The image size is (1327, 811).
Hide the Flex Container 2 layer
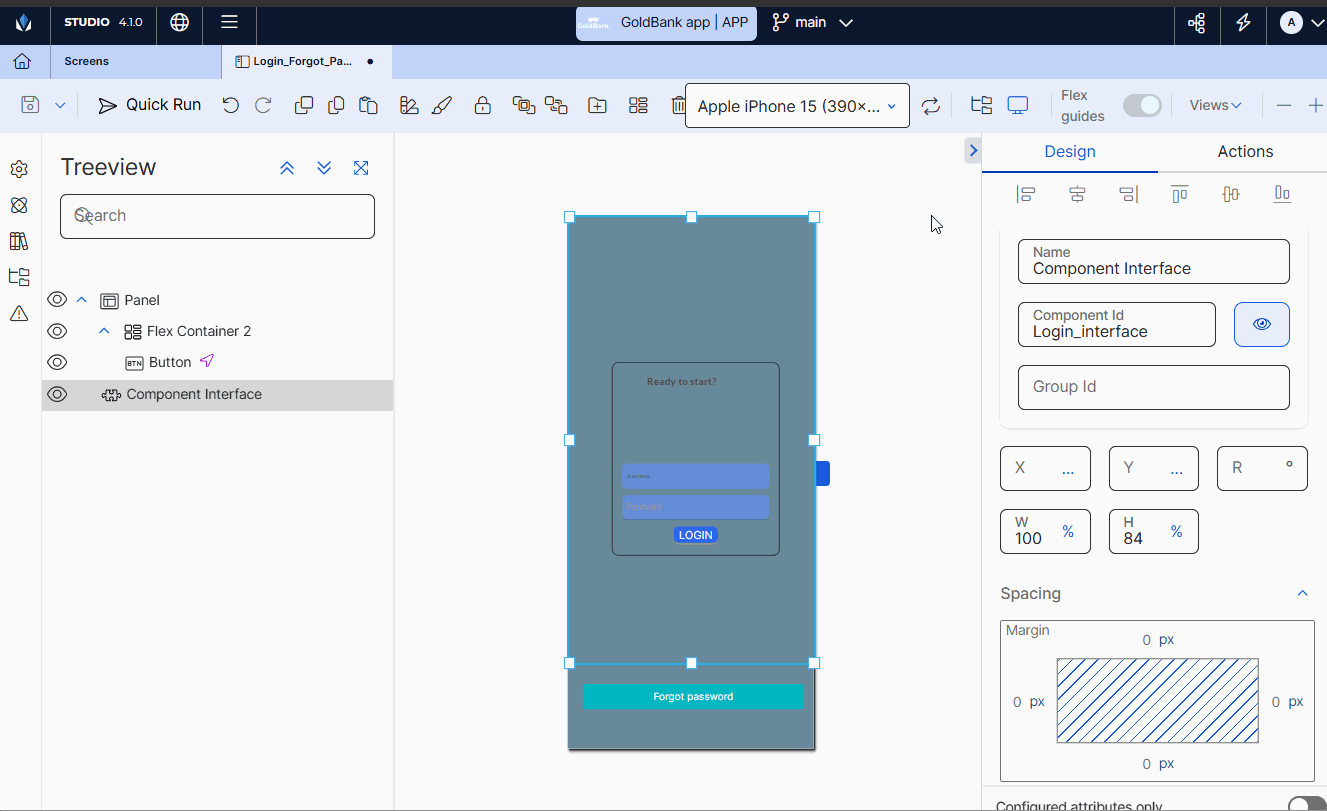57,331
